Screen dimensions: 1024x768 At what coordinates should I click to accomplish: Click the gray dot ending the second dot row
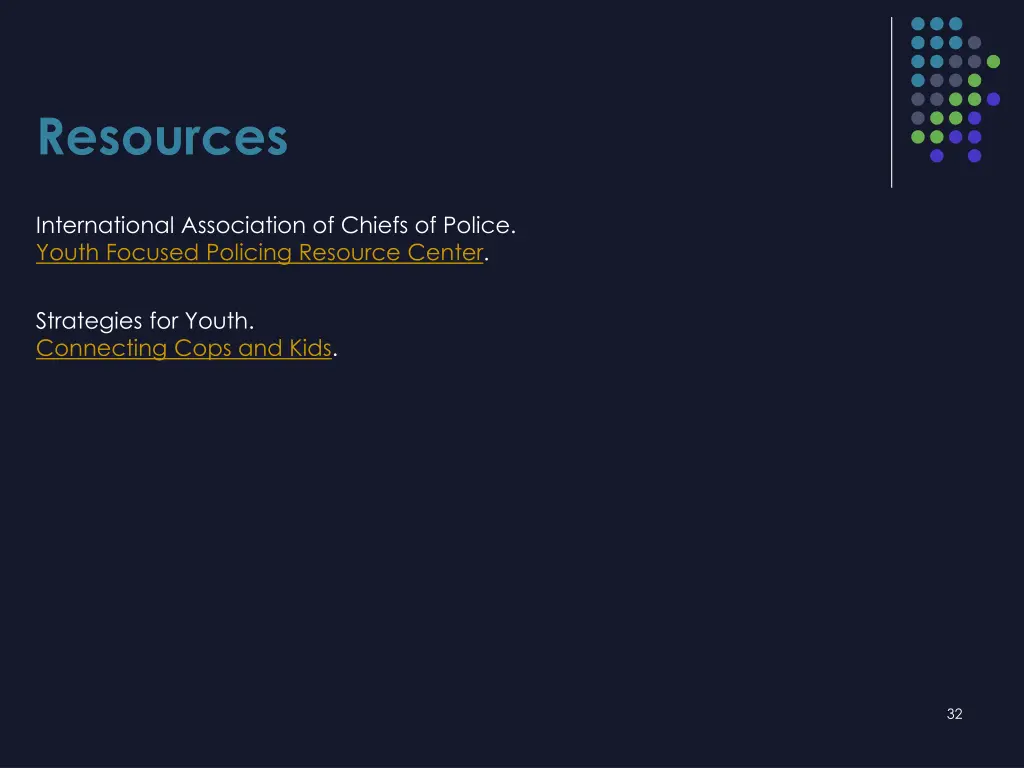click(975, 43)
